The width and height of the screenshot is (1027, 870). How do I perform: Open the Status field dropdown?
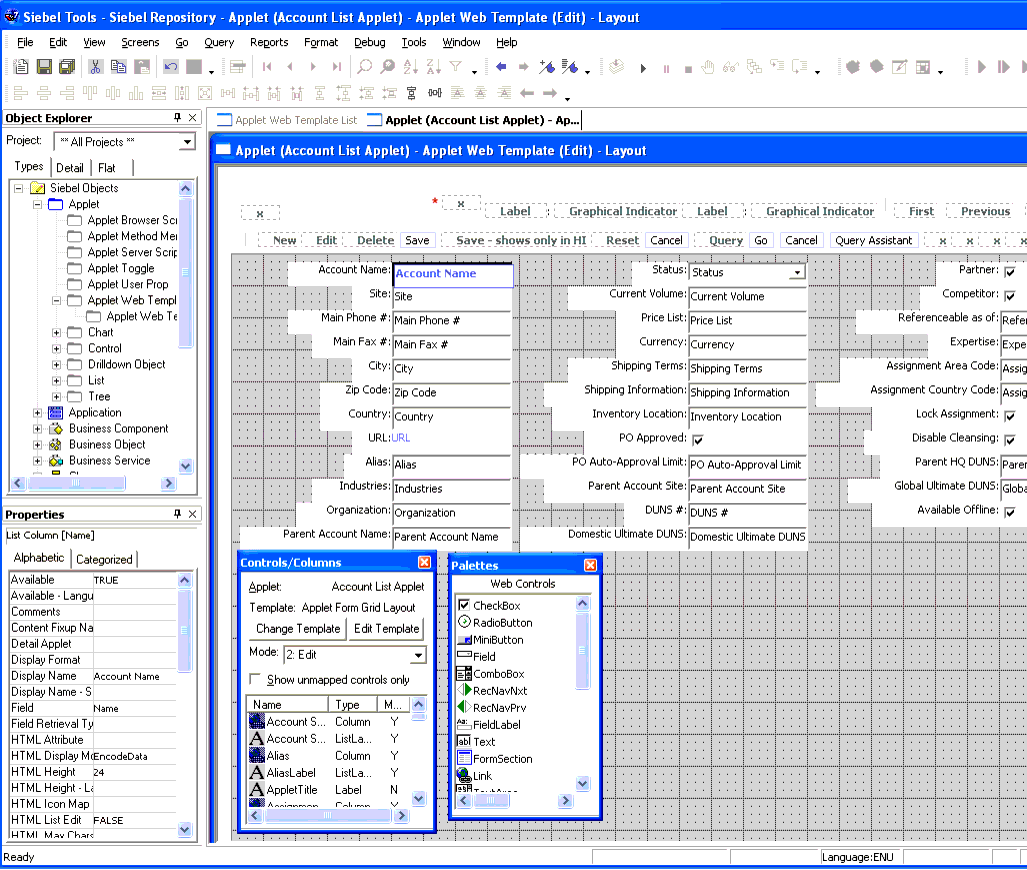coord(797,272)
